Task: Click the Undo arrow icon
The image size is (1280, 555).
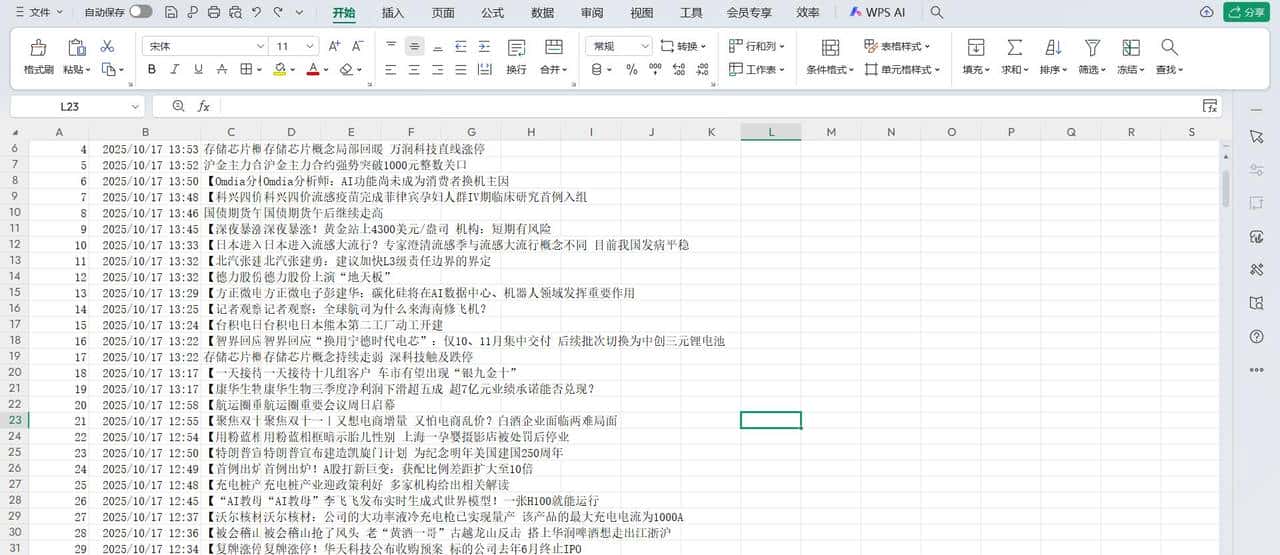Action: click(257, 12)
